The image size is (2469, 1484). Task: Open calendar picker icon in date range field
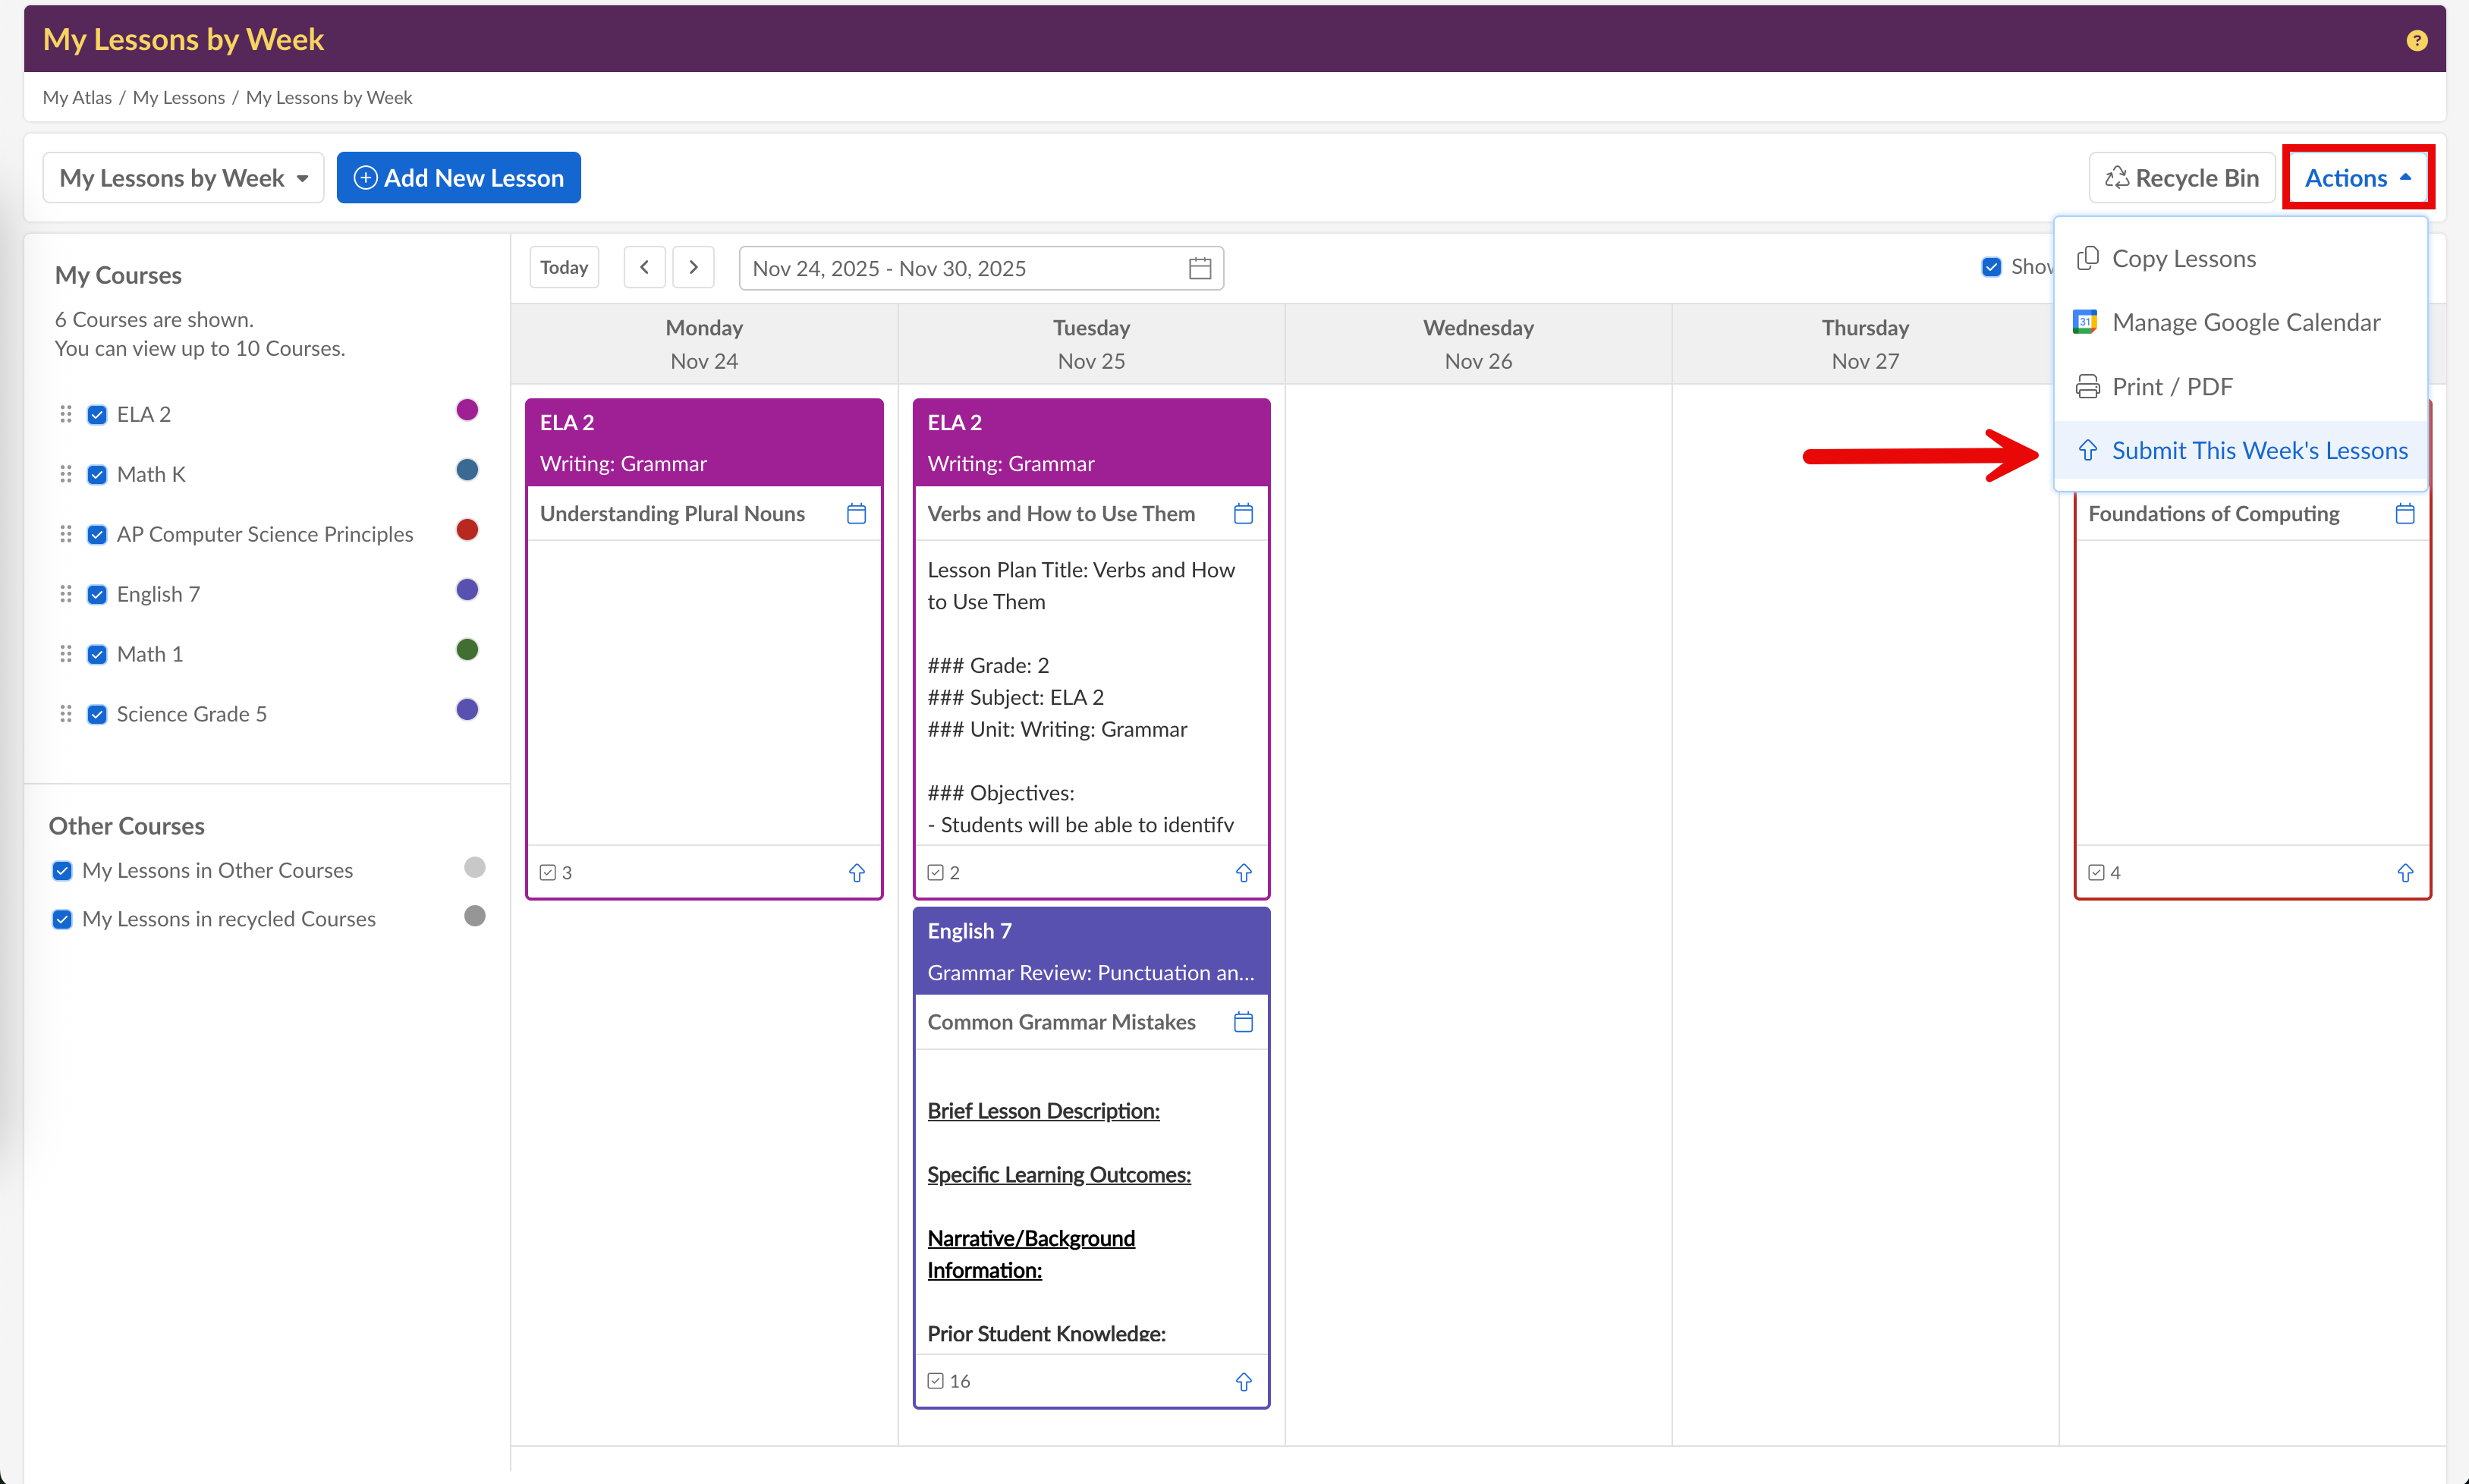pos(1199,268)
